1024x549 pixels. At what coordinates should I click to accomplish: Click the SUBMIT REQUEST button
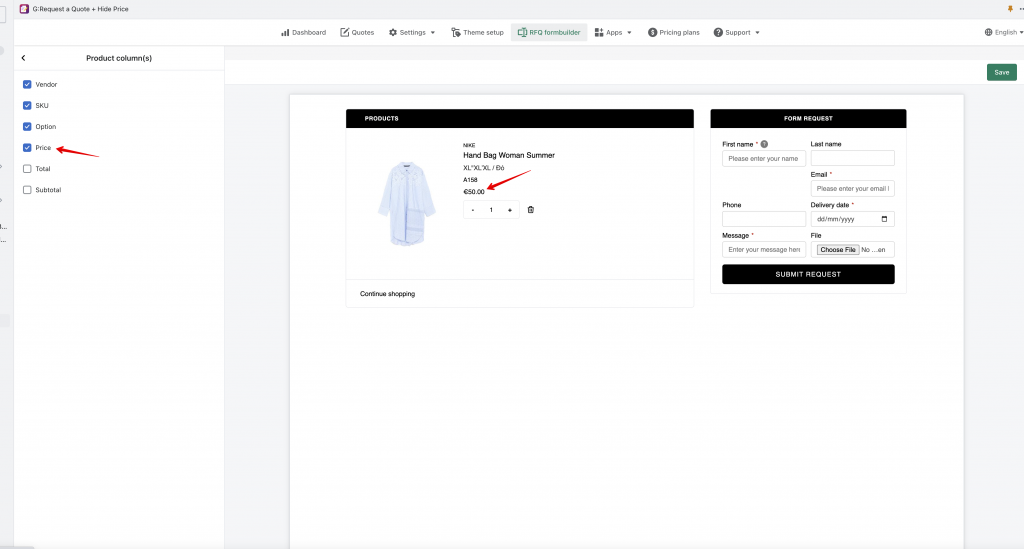point(808,274)
